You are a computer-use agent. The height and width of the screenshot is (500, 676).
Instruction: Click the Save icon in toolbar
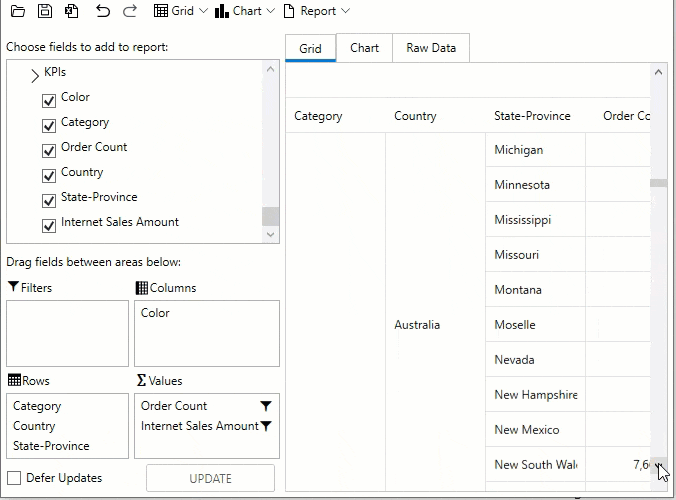[x=44, y=11]
